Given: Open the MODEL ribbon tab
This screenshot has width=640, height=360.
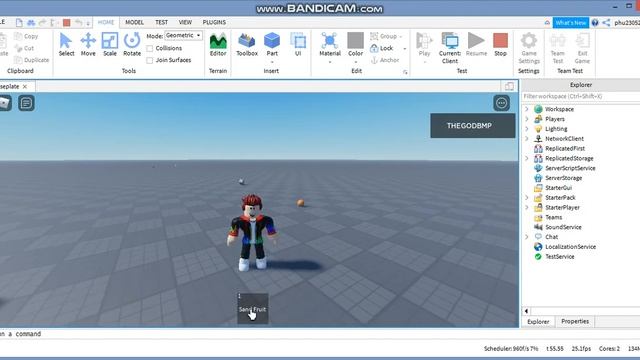Looking at the screenshot, I should click(x=134, y=22).
